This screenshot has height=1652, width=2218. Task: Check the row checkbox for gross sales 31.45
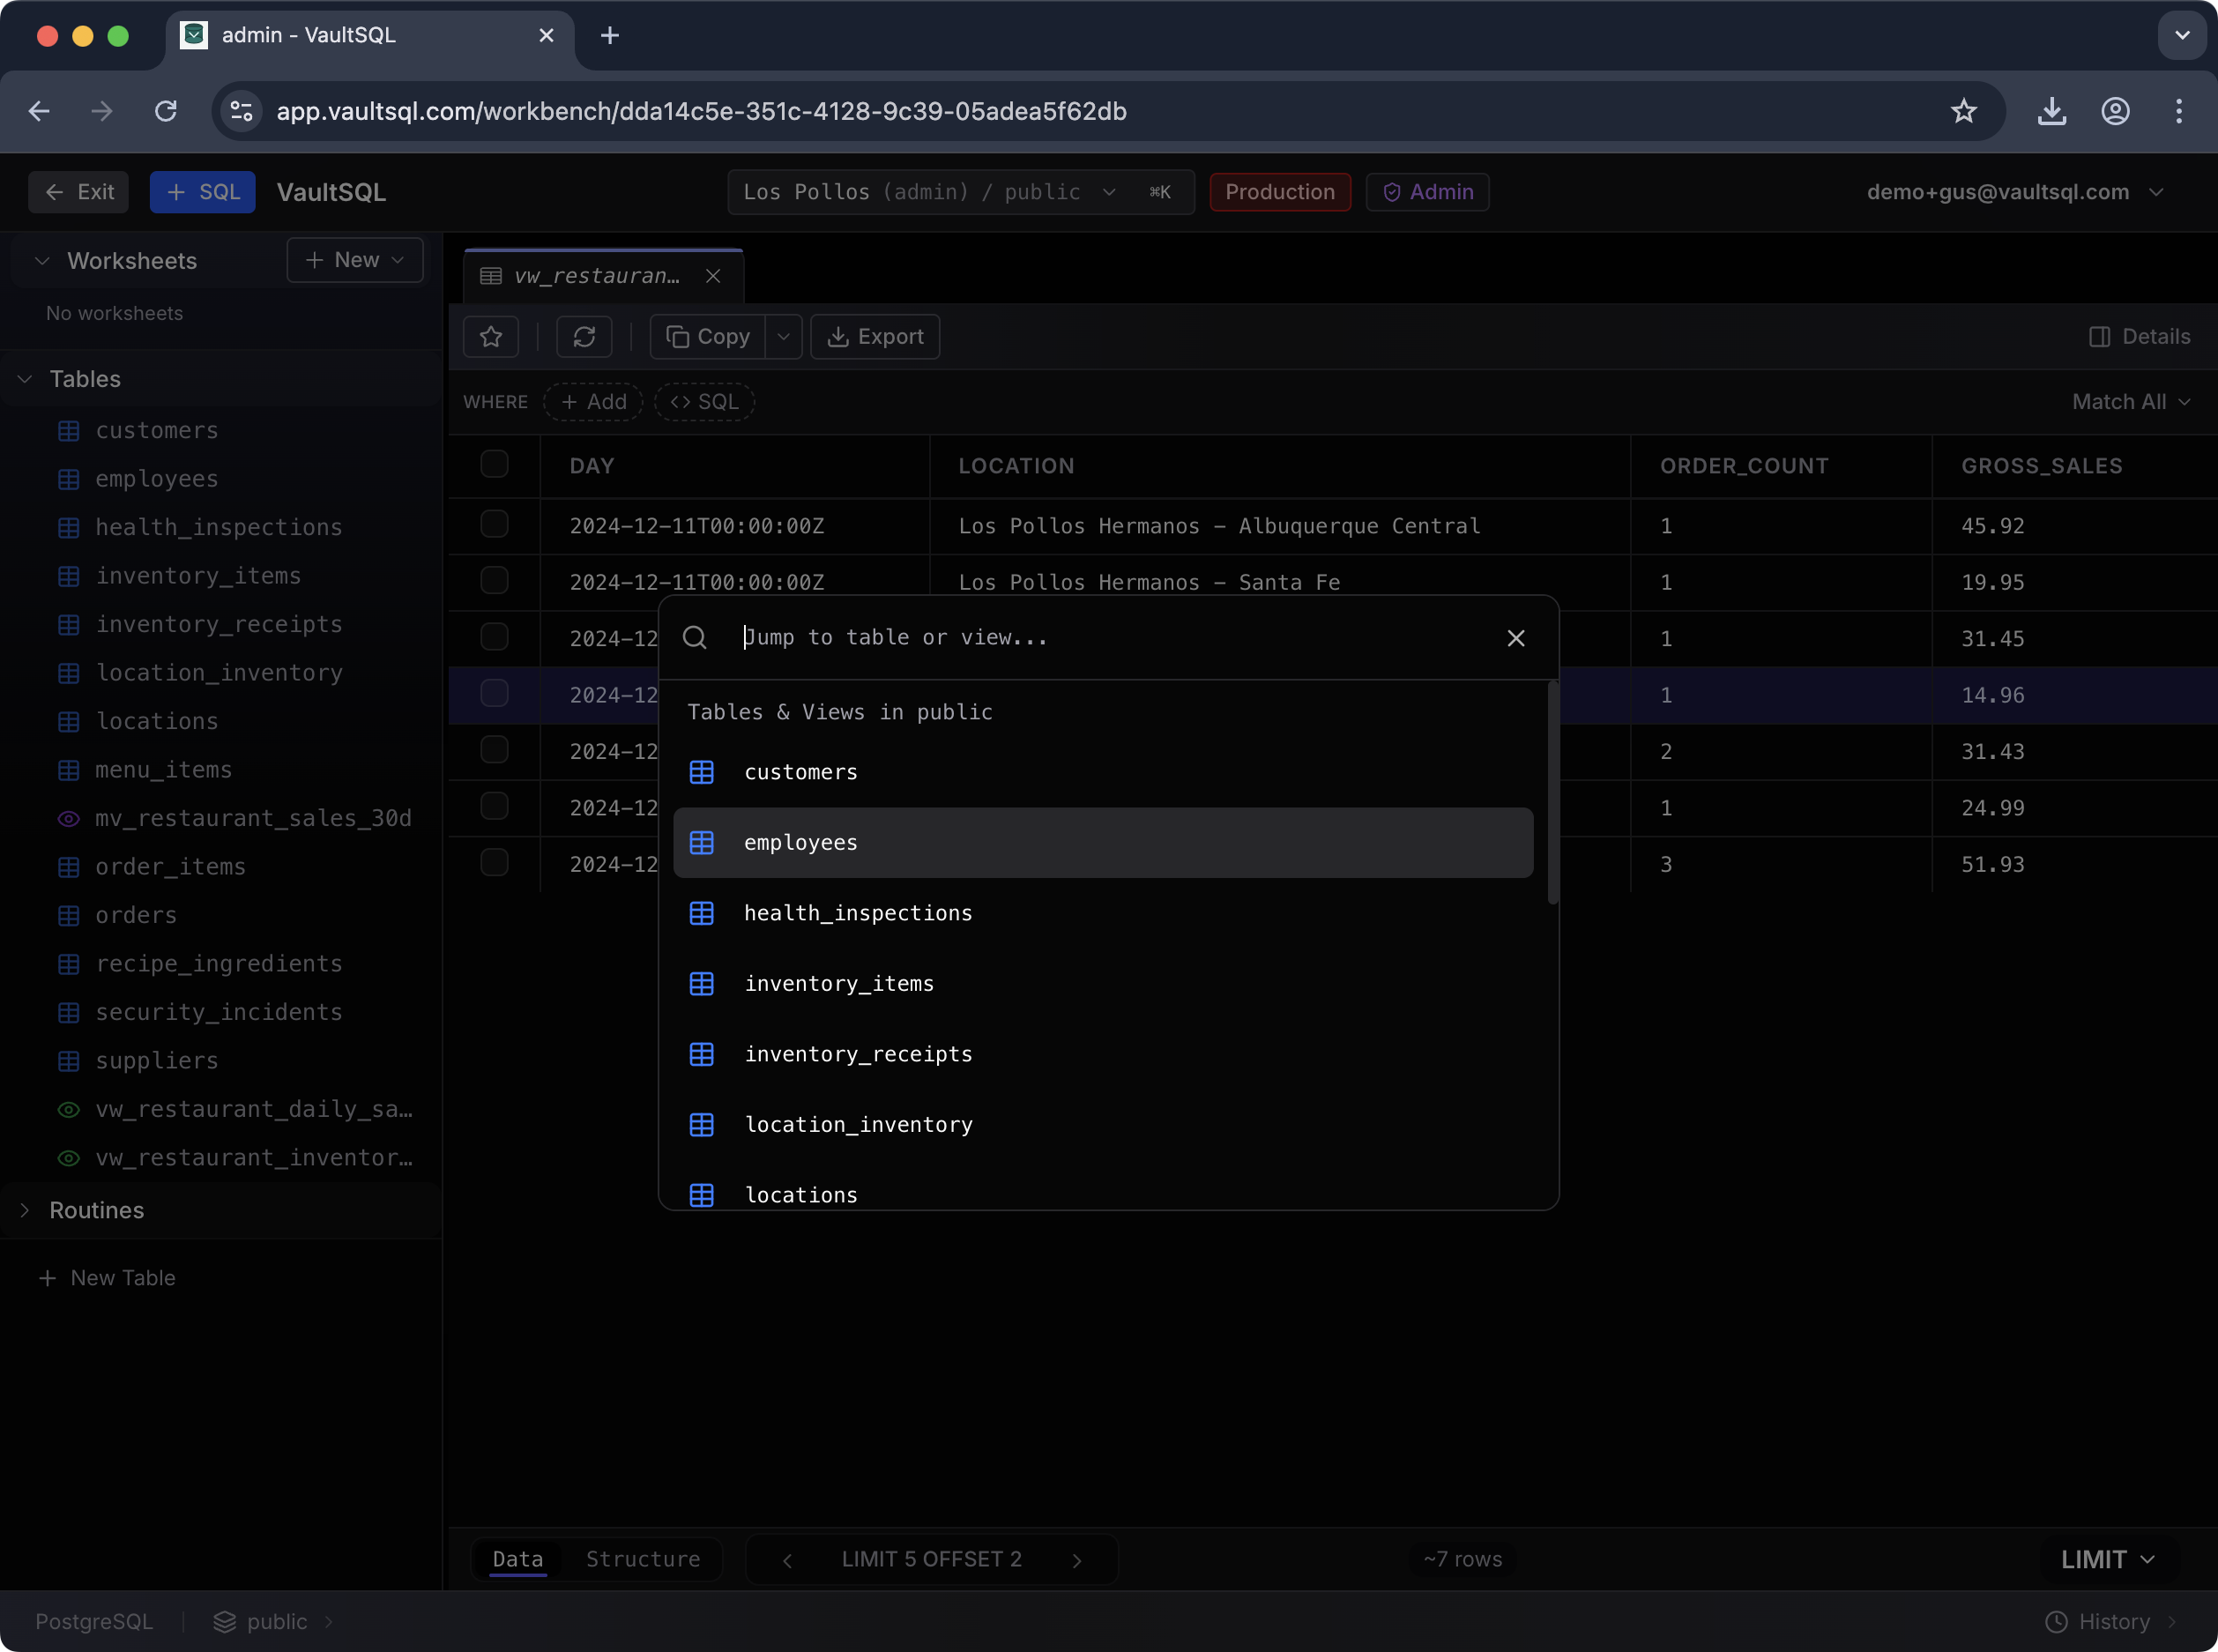(x=494, y=637)
